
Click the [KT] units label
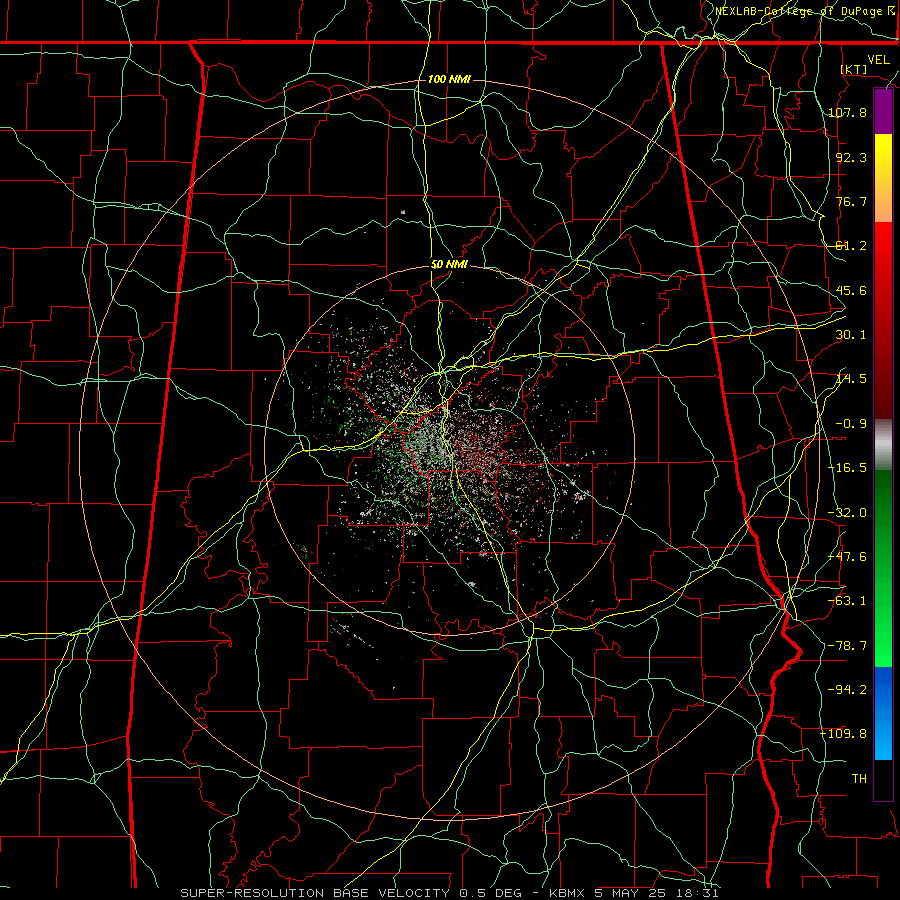tap(854, 69)
